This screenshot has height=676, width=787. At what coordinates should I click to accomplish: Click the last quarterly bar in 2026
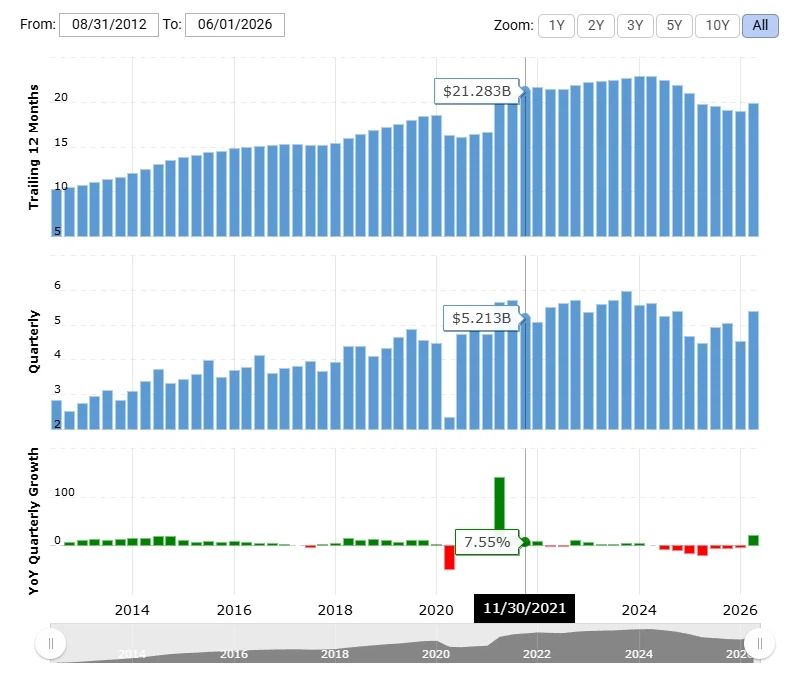753,370
